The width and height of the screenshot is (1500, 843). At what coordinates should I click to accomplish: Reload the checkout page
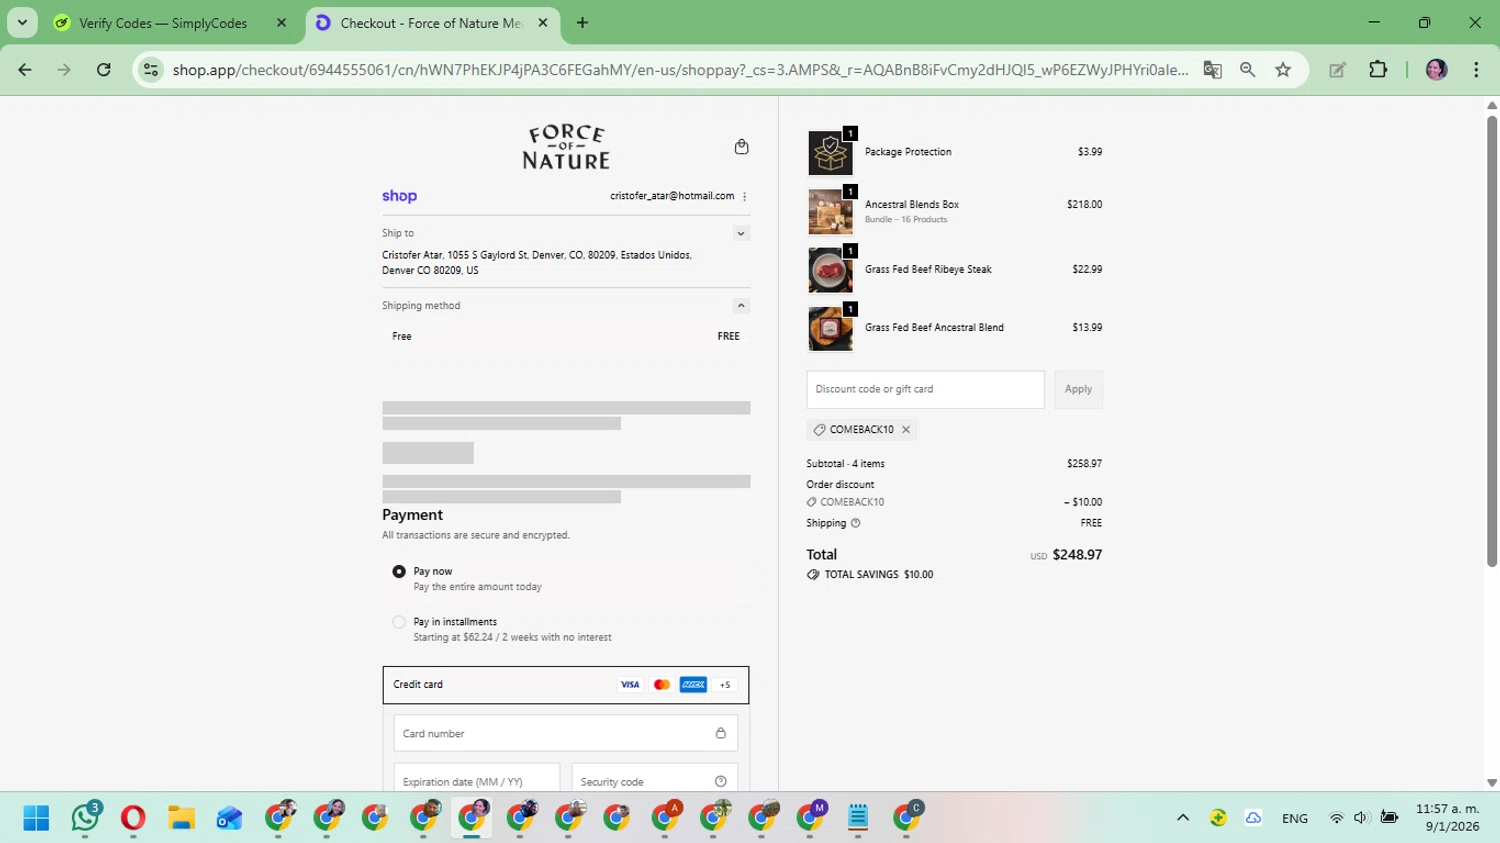(104, 70)
